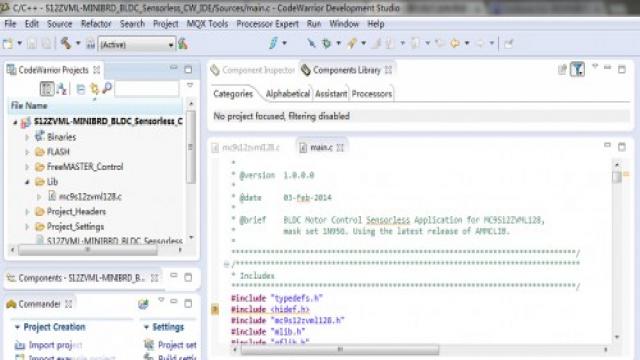Screen dimensions: 640x360
Task: Expand the Project_Headers folder node
Action: tap(27, 212)
